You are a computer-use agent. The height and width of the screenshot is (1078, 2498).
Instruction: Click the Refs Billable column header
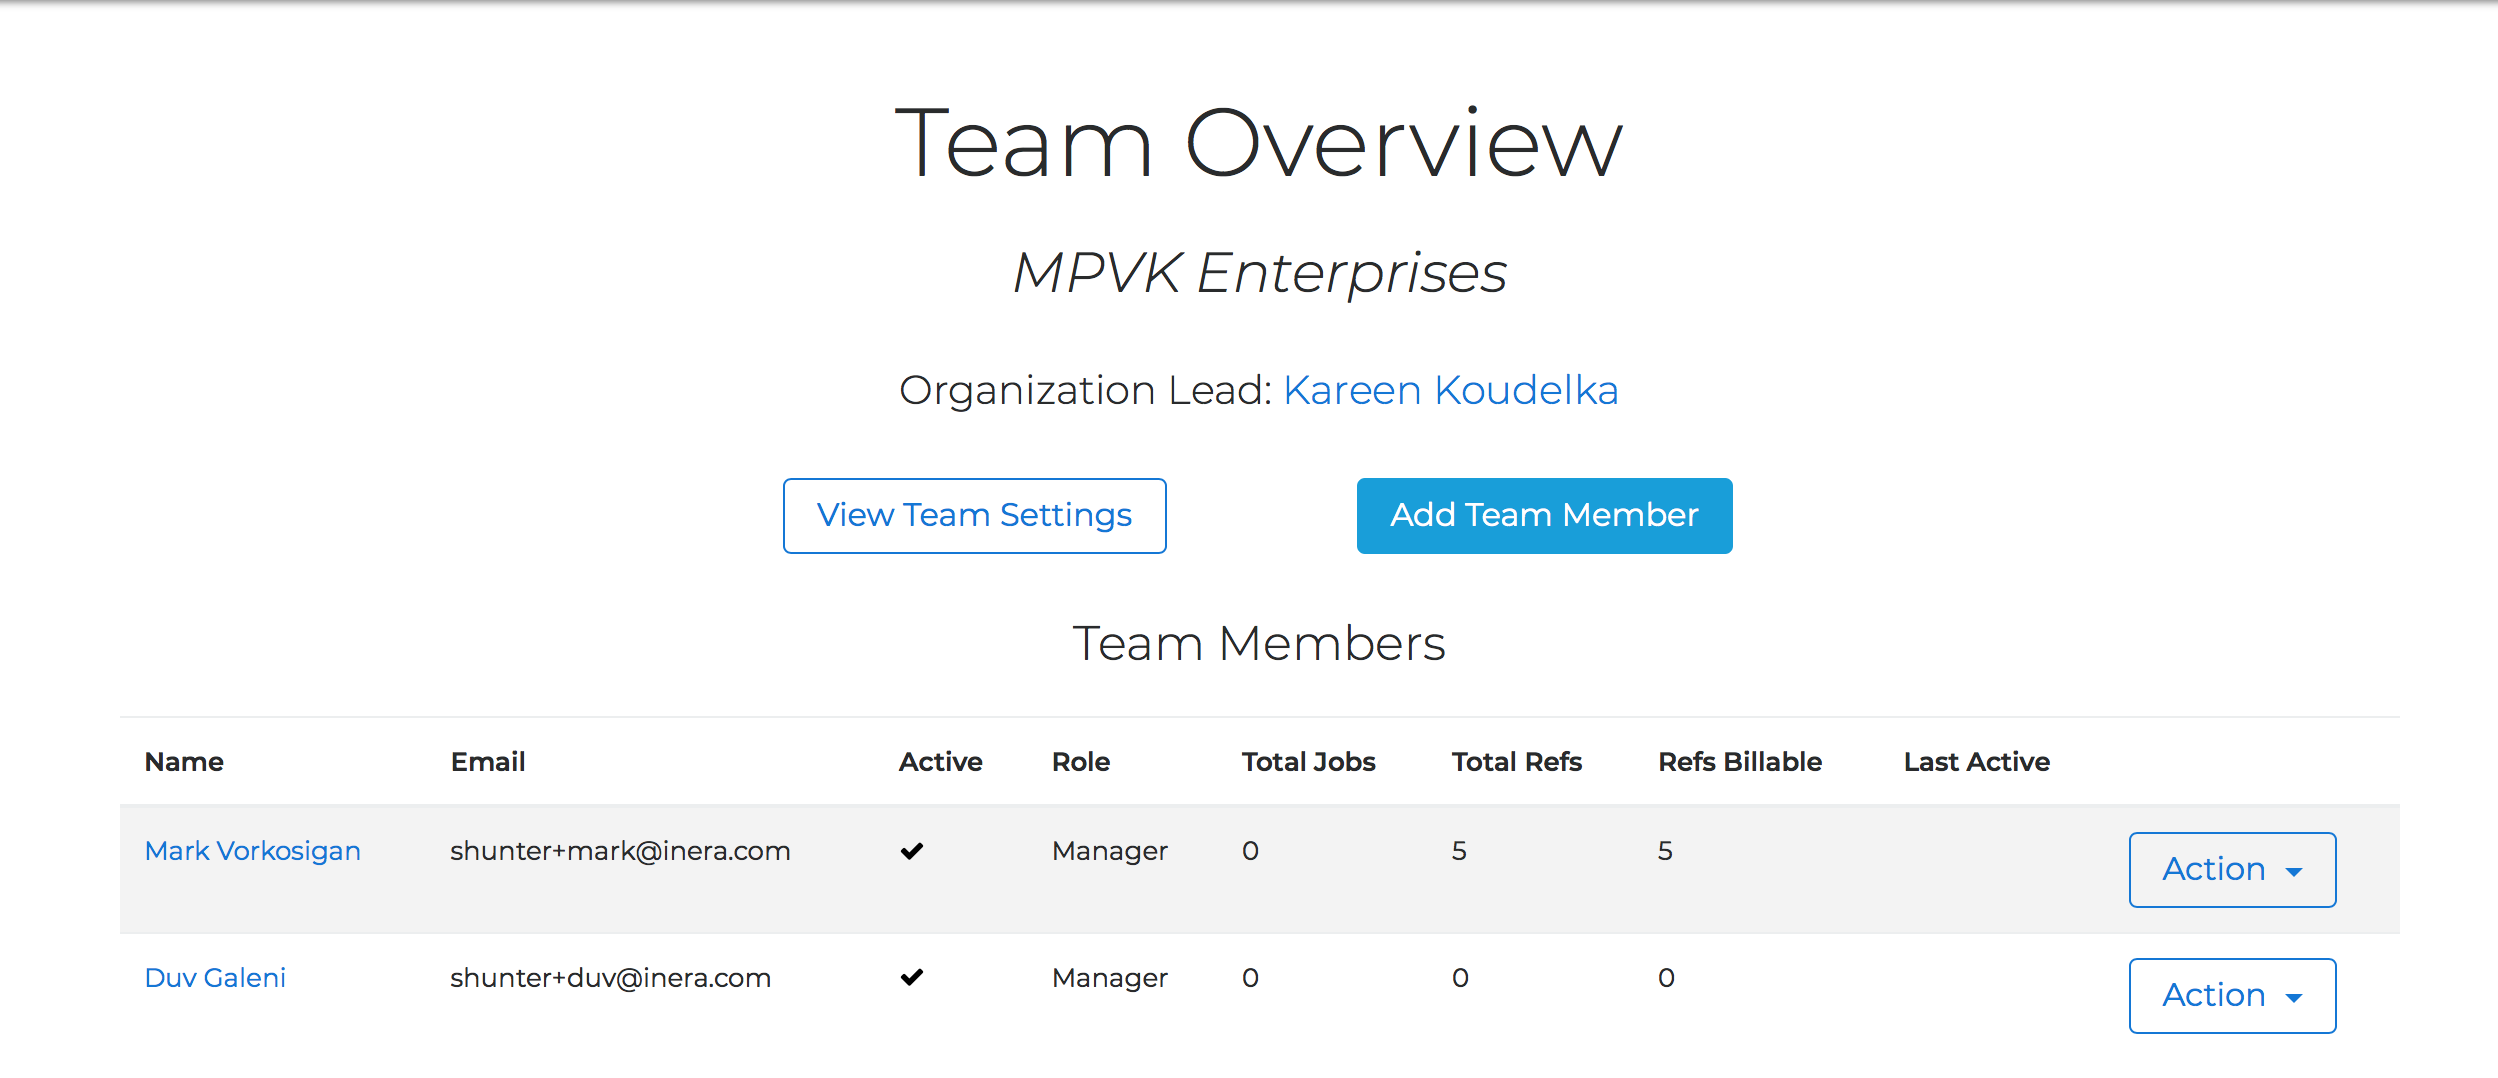click(1739, 762)
